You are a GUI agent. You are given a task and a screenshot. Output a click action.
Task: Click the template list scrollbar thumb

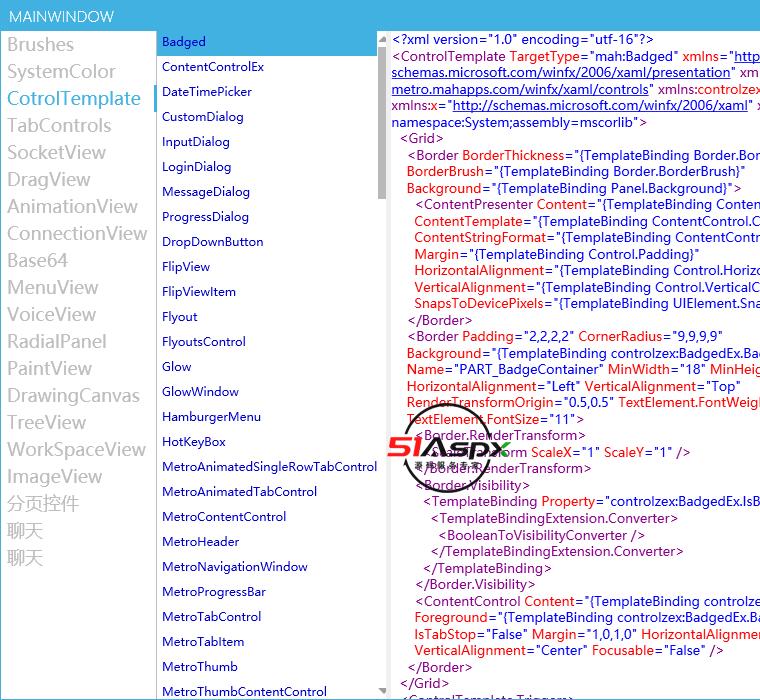[382, 122]
